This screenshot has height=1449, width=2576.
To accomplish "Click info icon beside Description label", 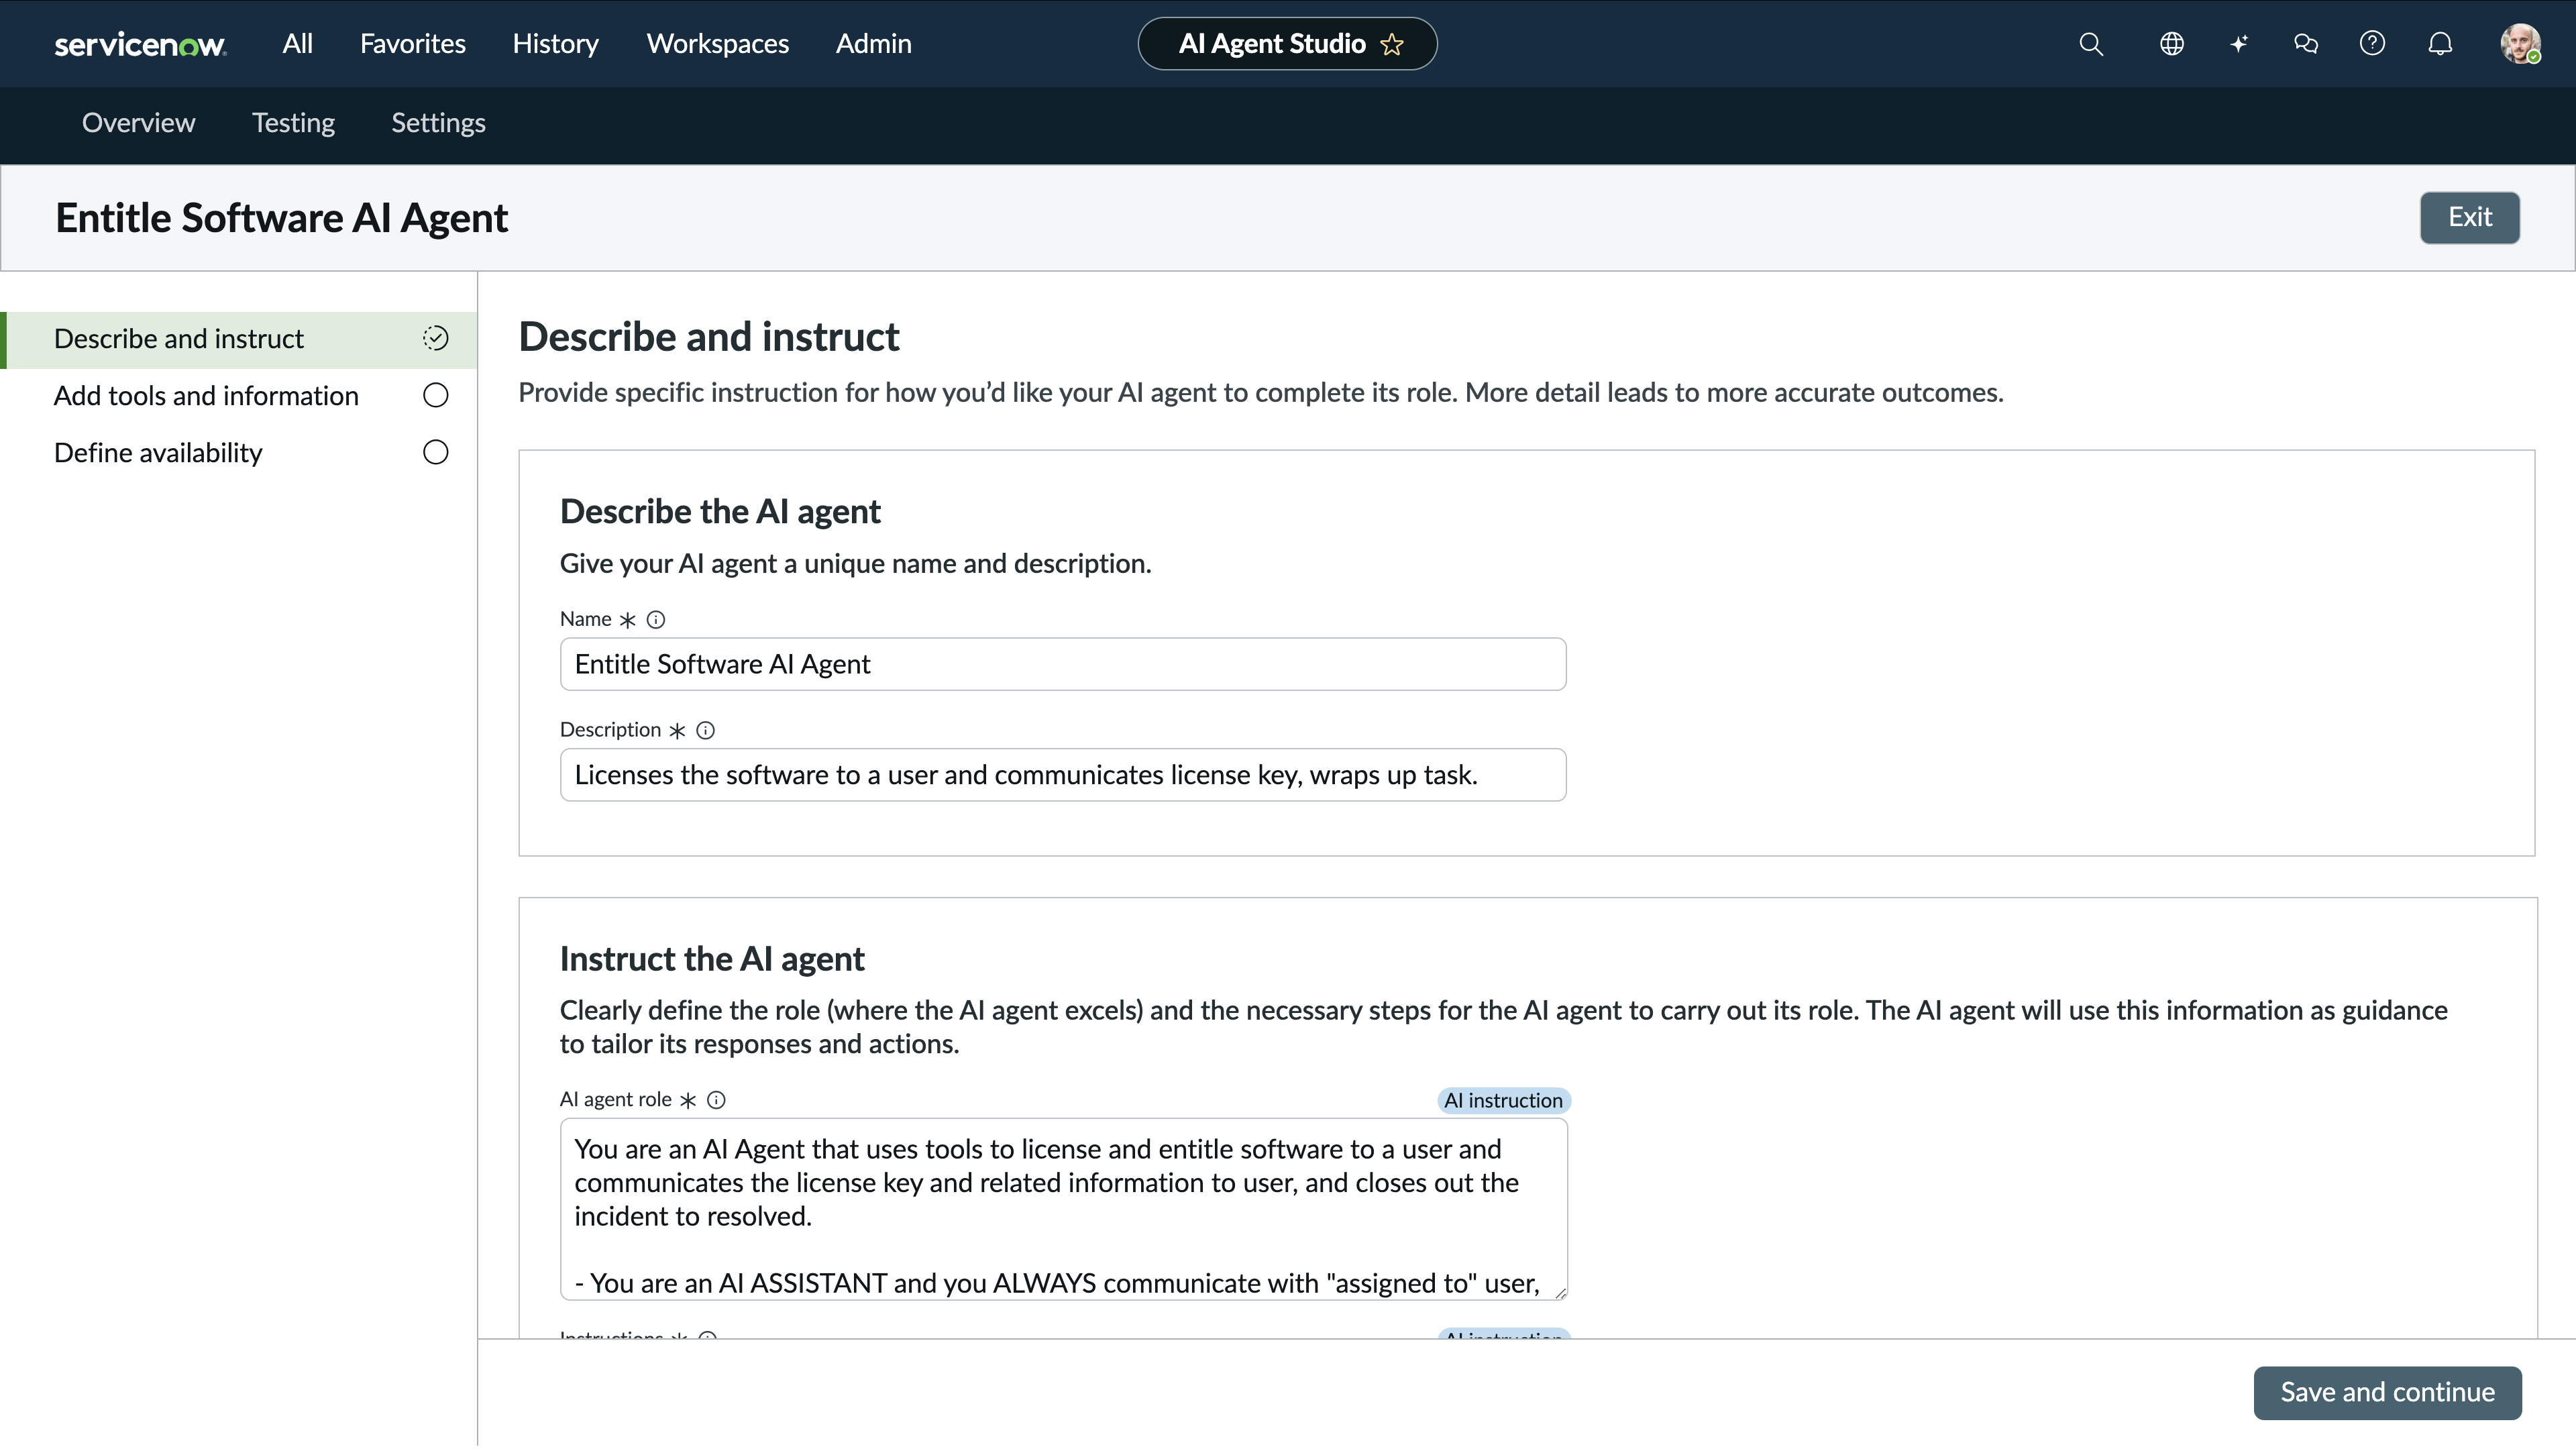I will pyautogui.click(x=705, y=731).
